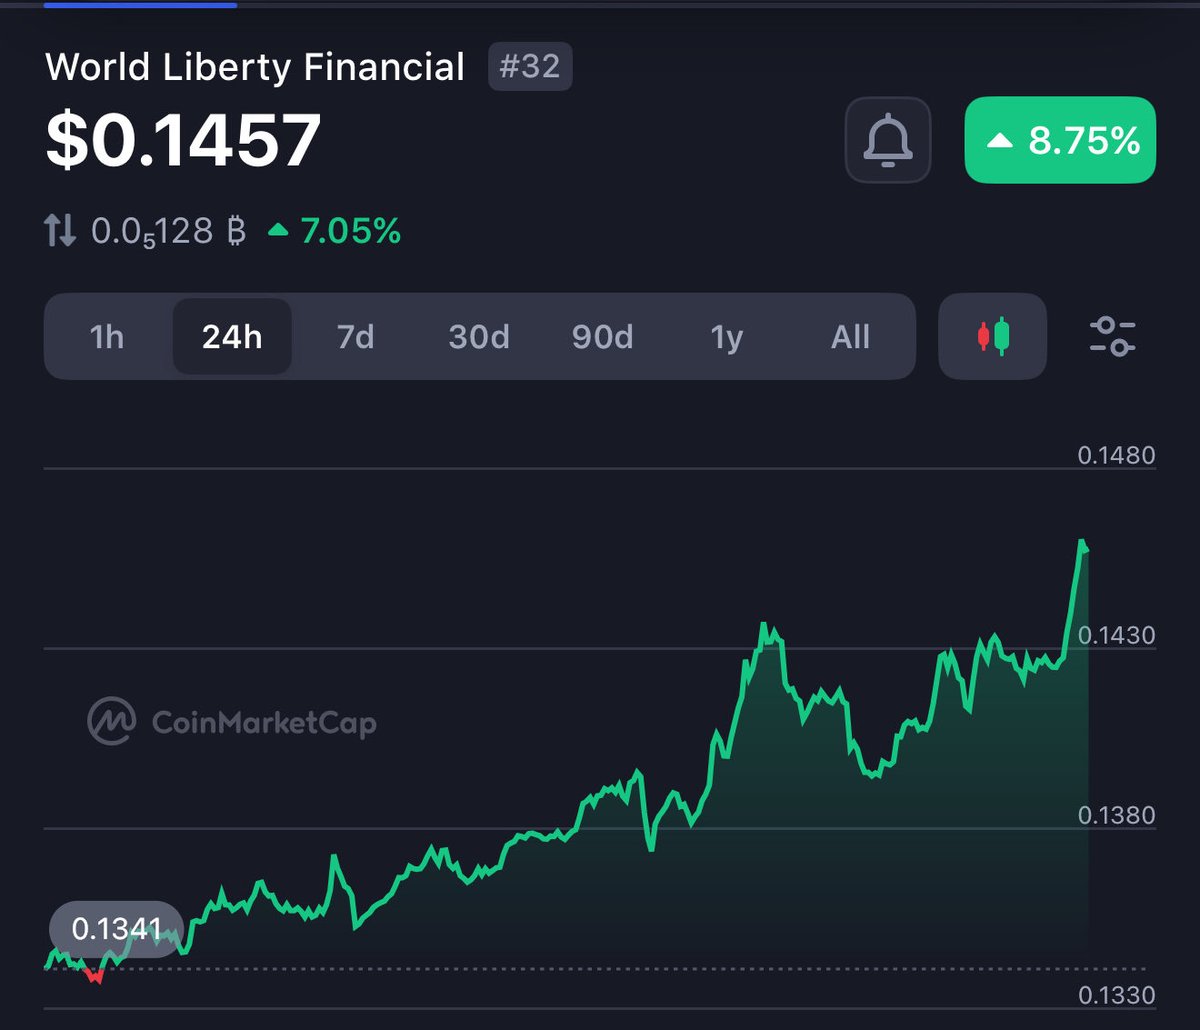This screenshot has height=1030, width=1200.
Task: Click the 0.1330 axis label
Action: pyautogui.click(x=1116, y=996)
